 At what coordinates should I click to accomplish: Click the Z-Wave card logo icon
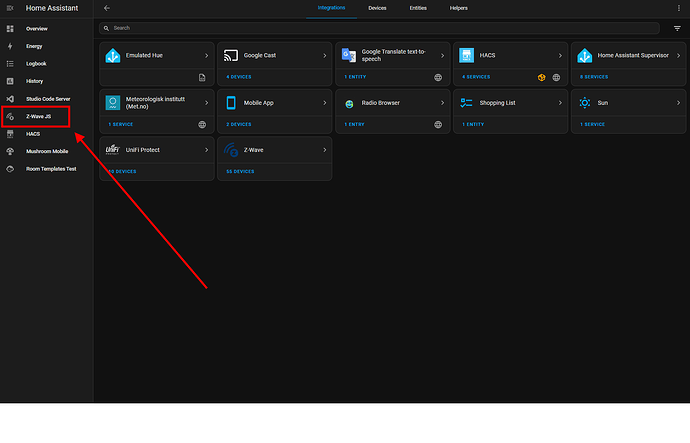[x=231, y=150]
